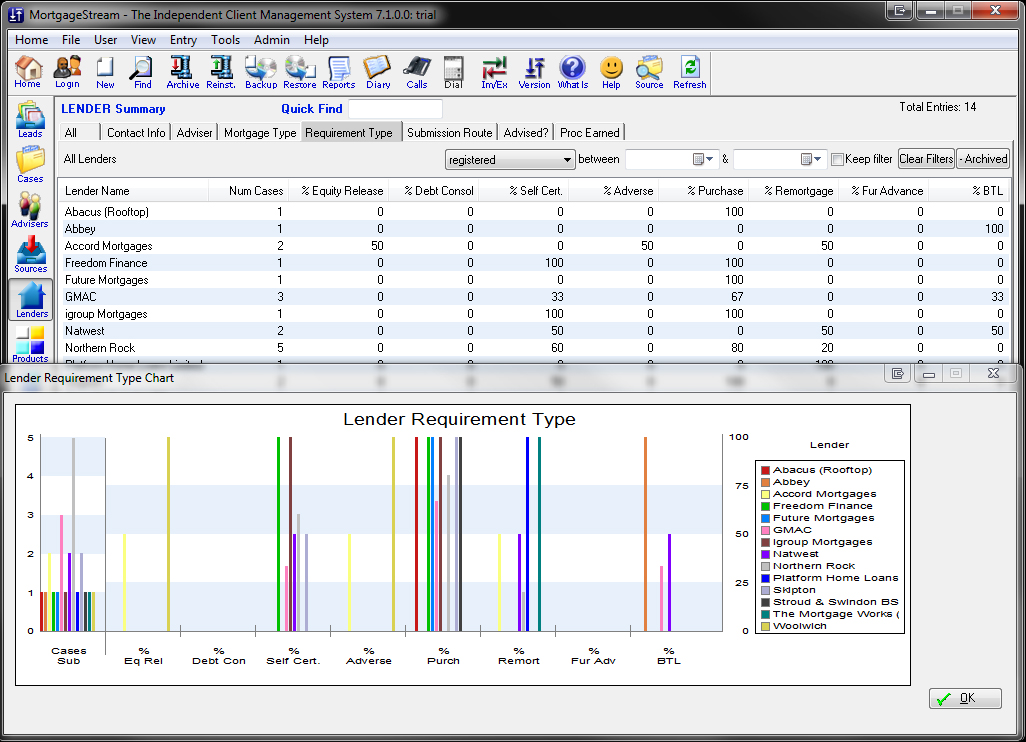Run Backup from the toolbar
The image size is (1026, 742).
[x=261, y=72]
